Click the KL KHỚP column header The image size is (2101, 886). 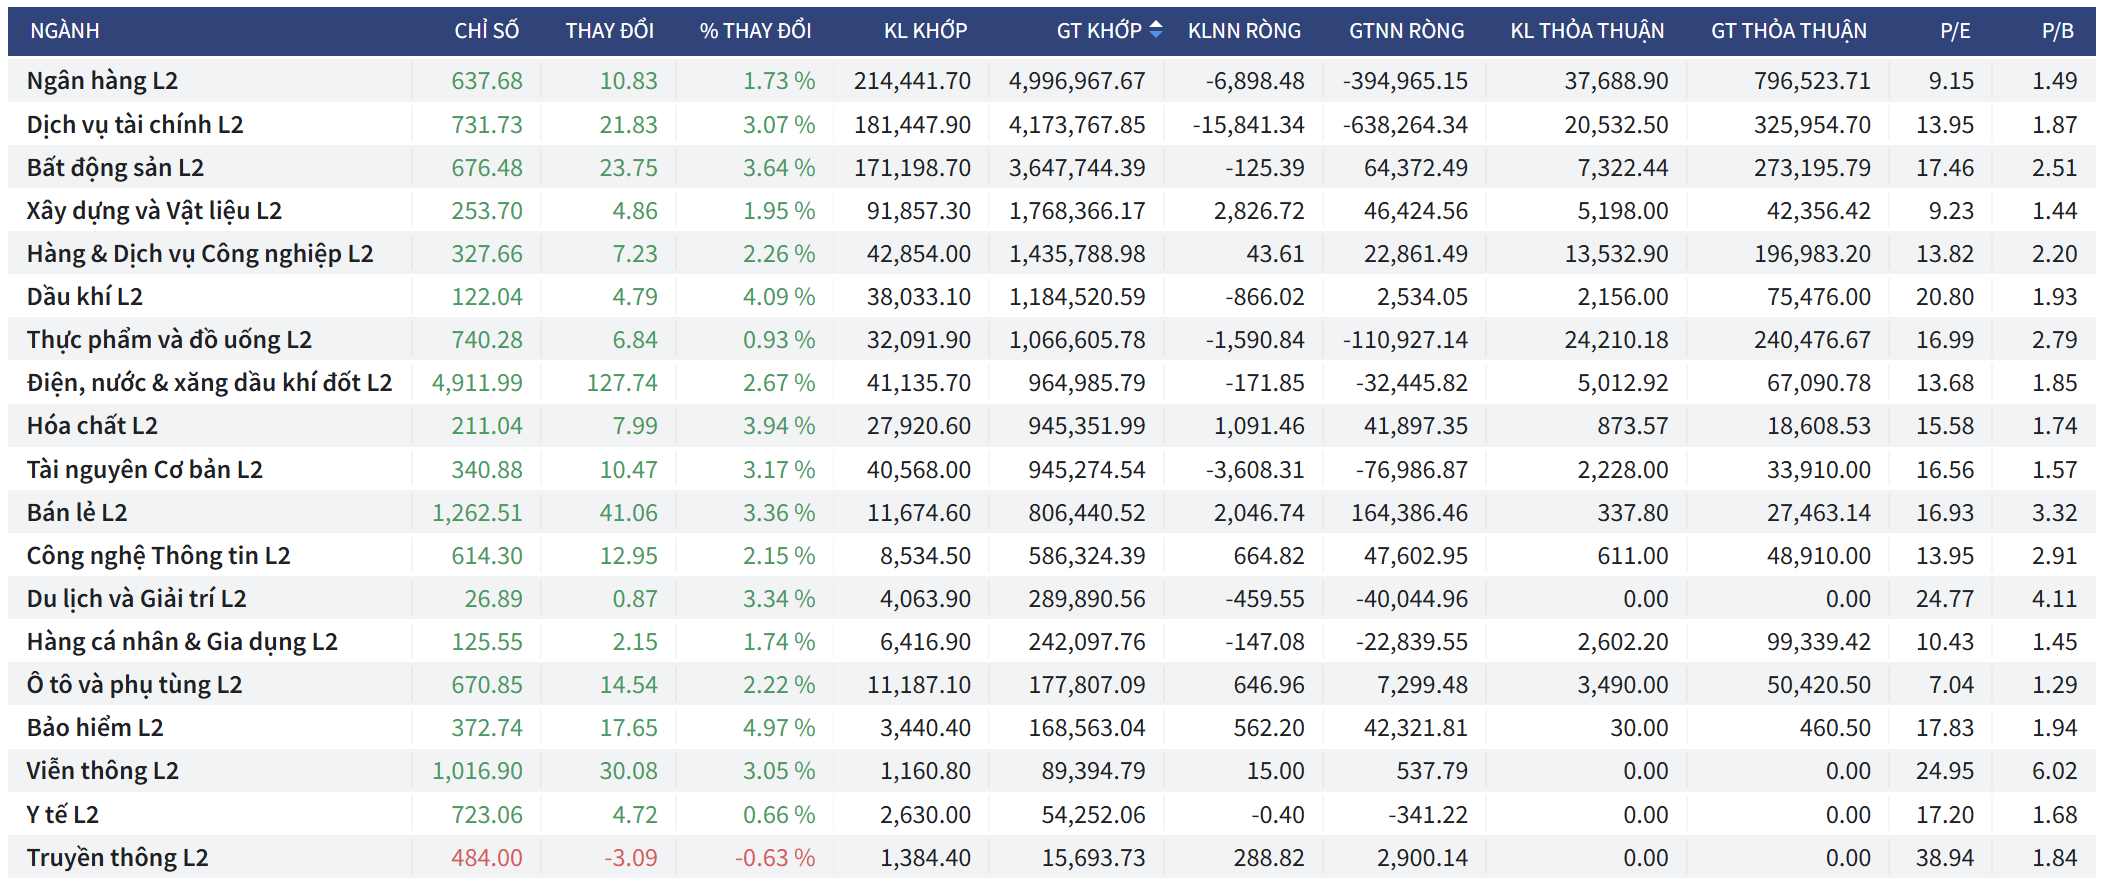pyautogui.click(x=925, y=31)
